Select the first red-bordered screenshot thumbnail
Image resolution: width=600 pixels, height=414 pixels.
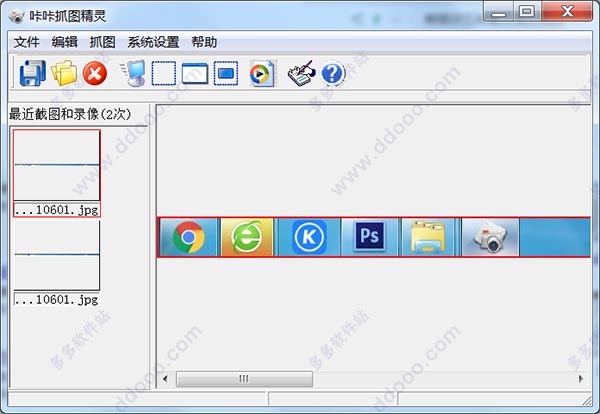tap(57, 173)
